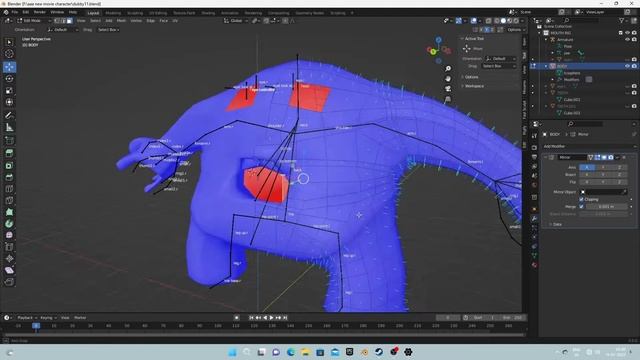Click the viewport pan hand icon
The height and width of the screenshot is (360, 640).
(x=448, y=79)
